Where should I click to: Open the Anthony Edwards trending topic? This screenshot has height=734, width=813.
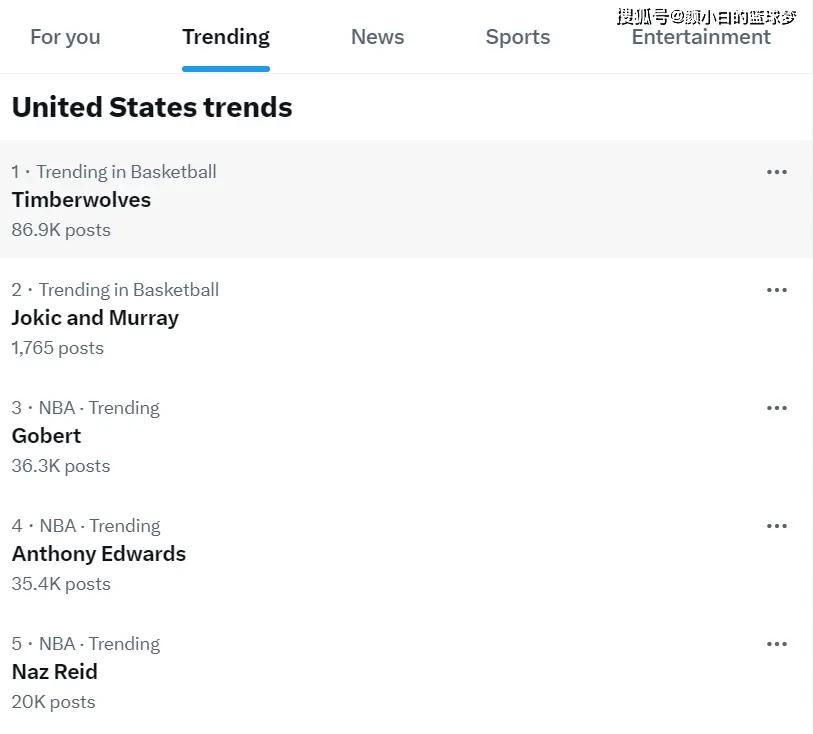click(99, 554)
